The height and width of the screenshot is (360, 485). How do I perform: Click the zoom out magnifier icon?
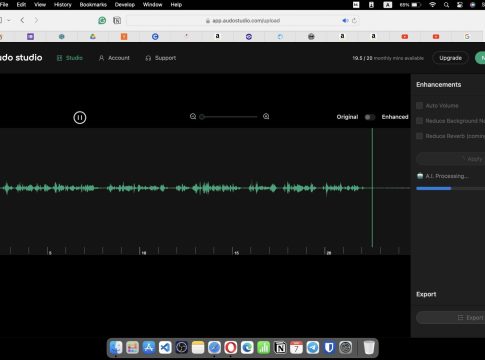(x=193, y=116)
